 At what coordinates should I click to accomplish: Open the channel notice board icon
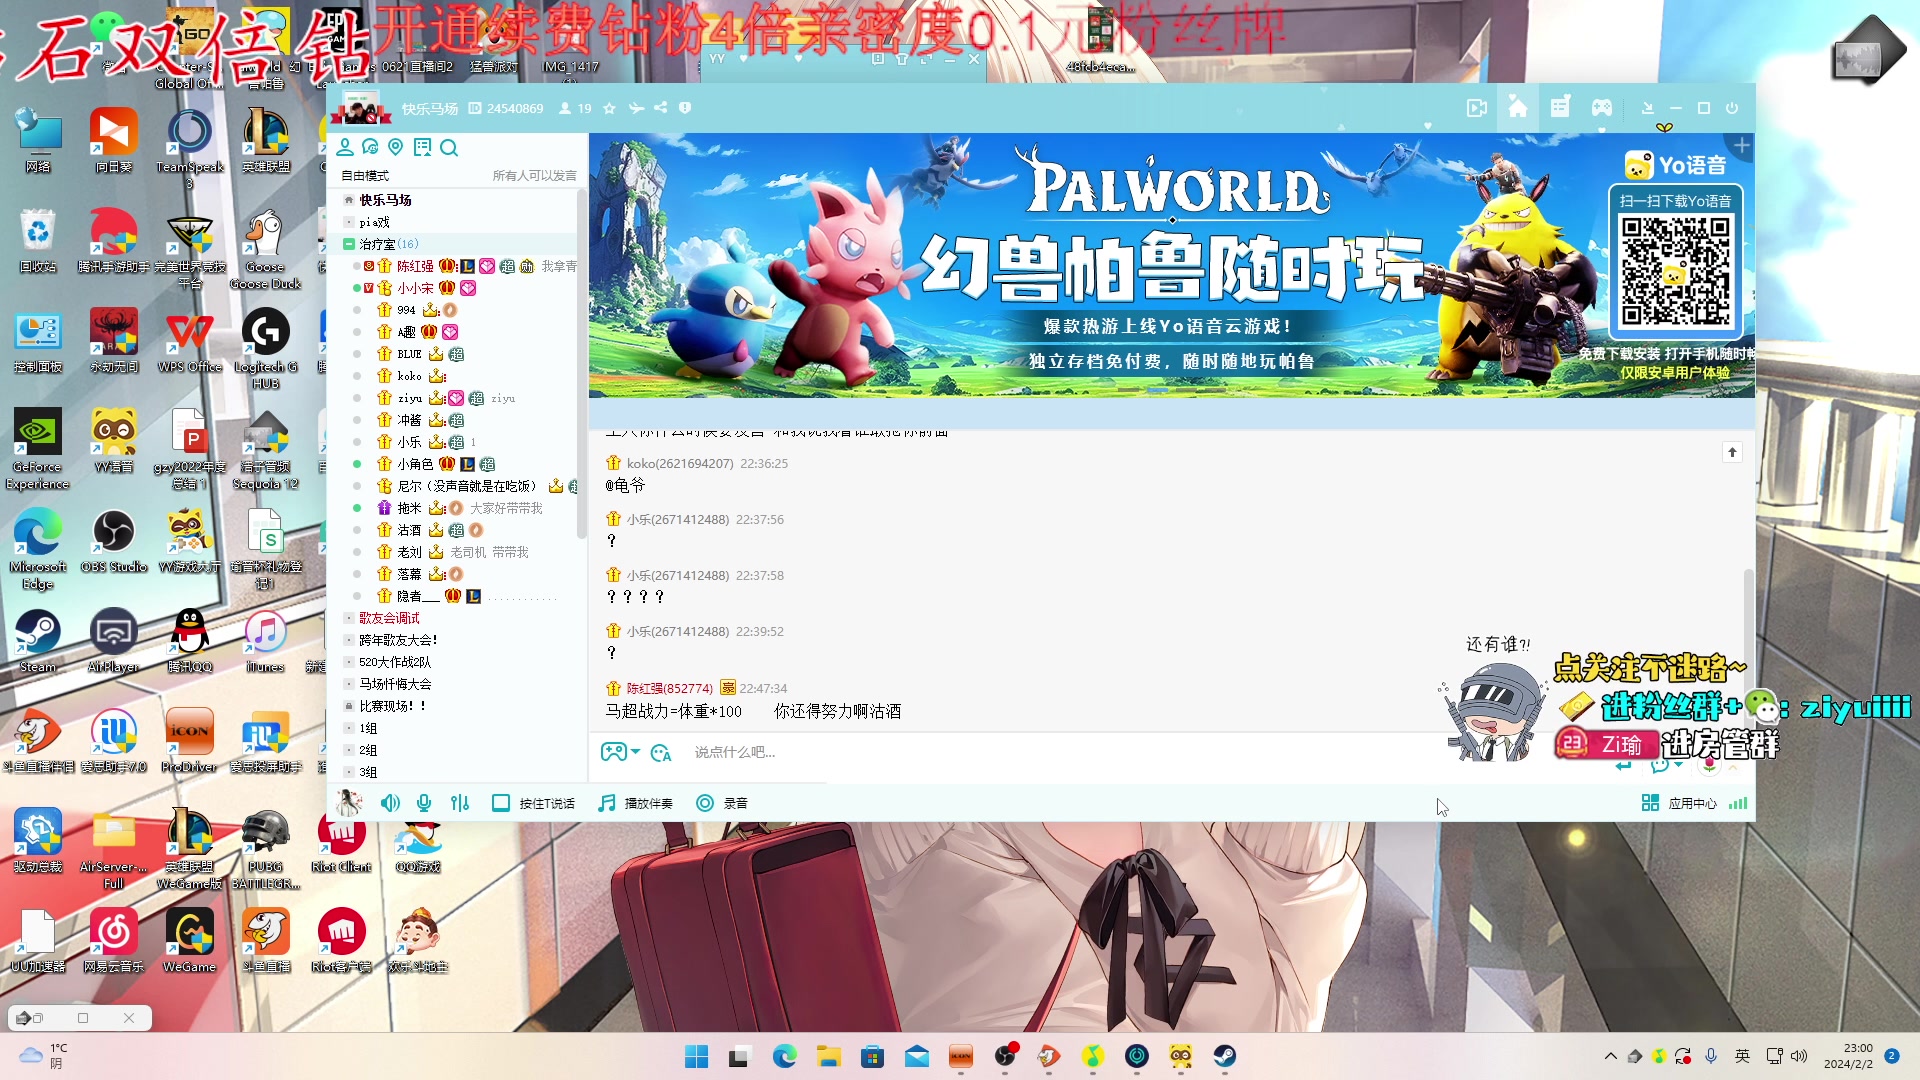pyautogui.click(x=422, y=148)
